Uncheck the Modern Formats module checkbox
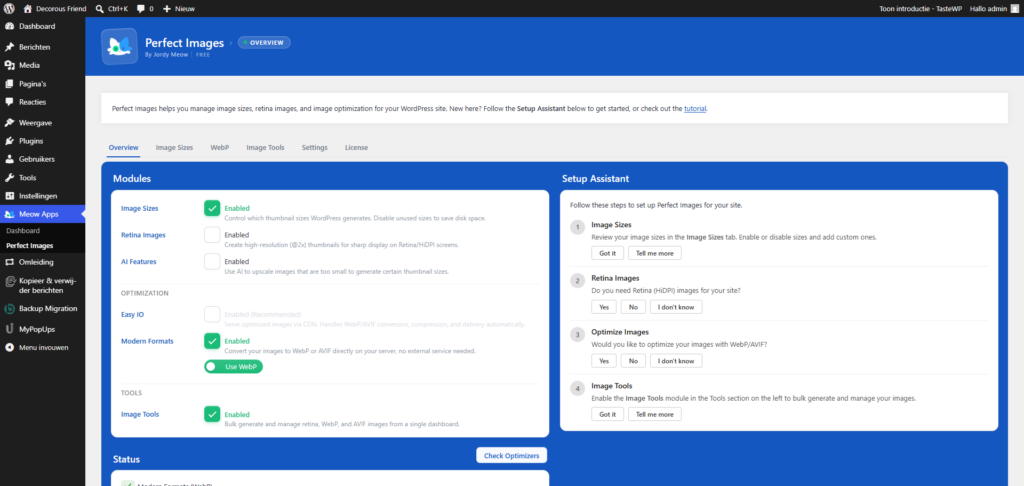 [212, 342]
